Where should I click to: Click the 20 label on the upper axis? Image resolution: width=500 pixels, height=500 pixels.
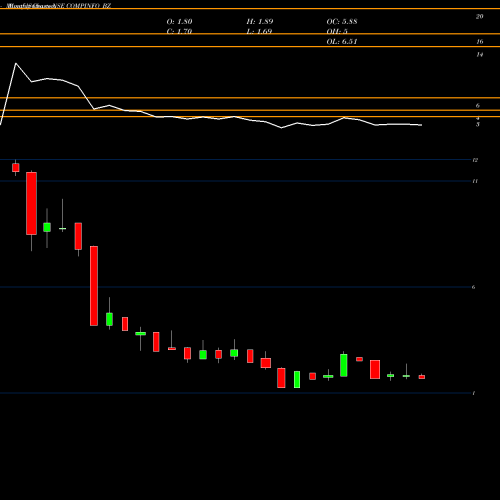click(x=479, y=16)
